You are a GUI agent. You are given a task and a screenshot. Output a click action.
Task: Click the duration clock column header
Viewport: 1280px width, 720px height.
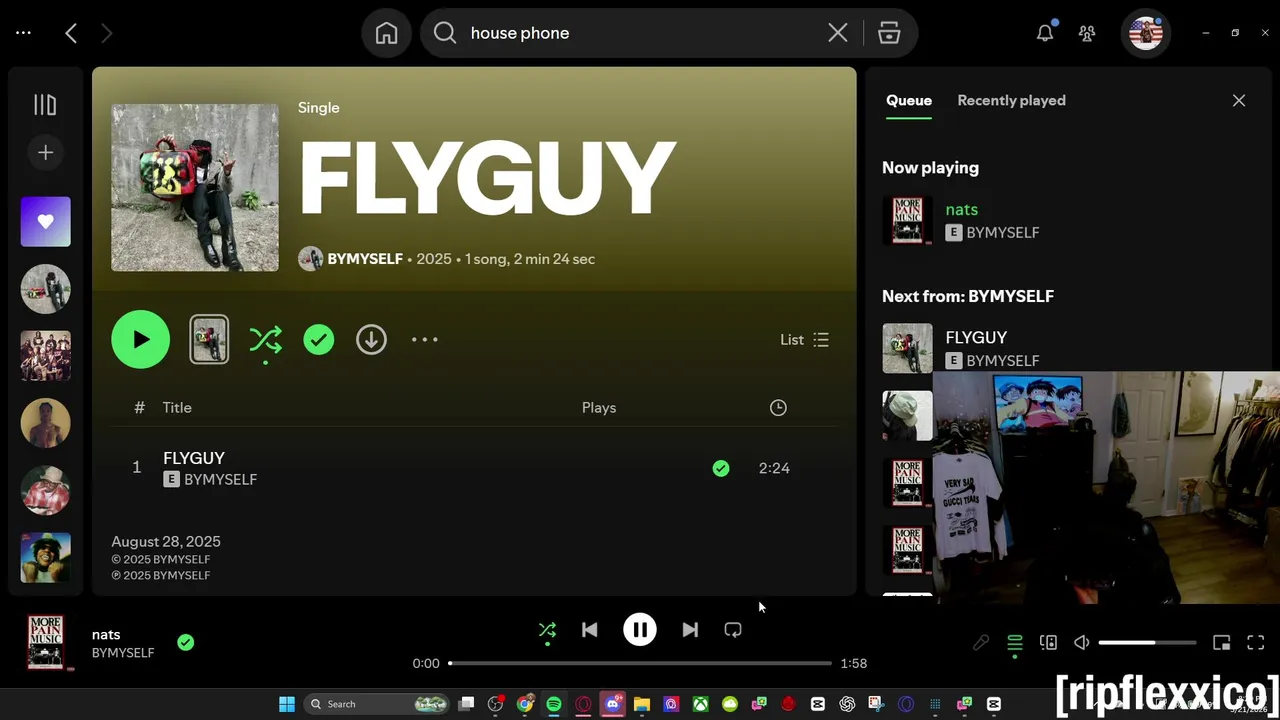pos(778,408)
